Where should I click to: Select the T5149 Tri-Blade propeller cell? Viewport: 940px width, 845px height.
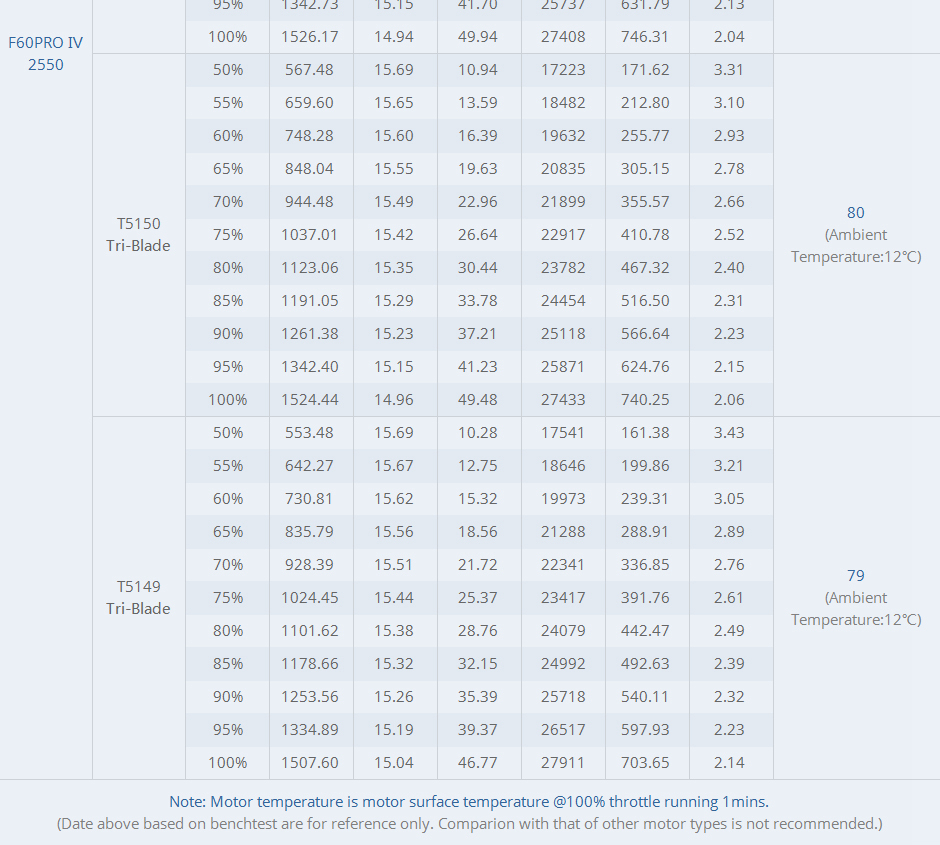coord(138,598)
